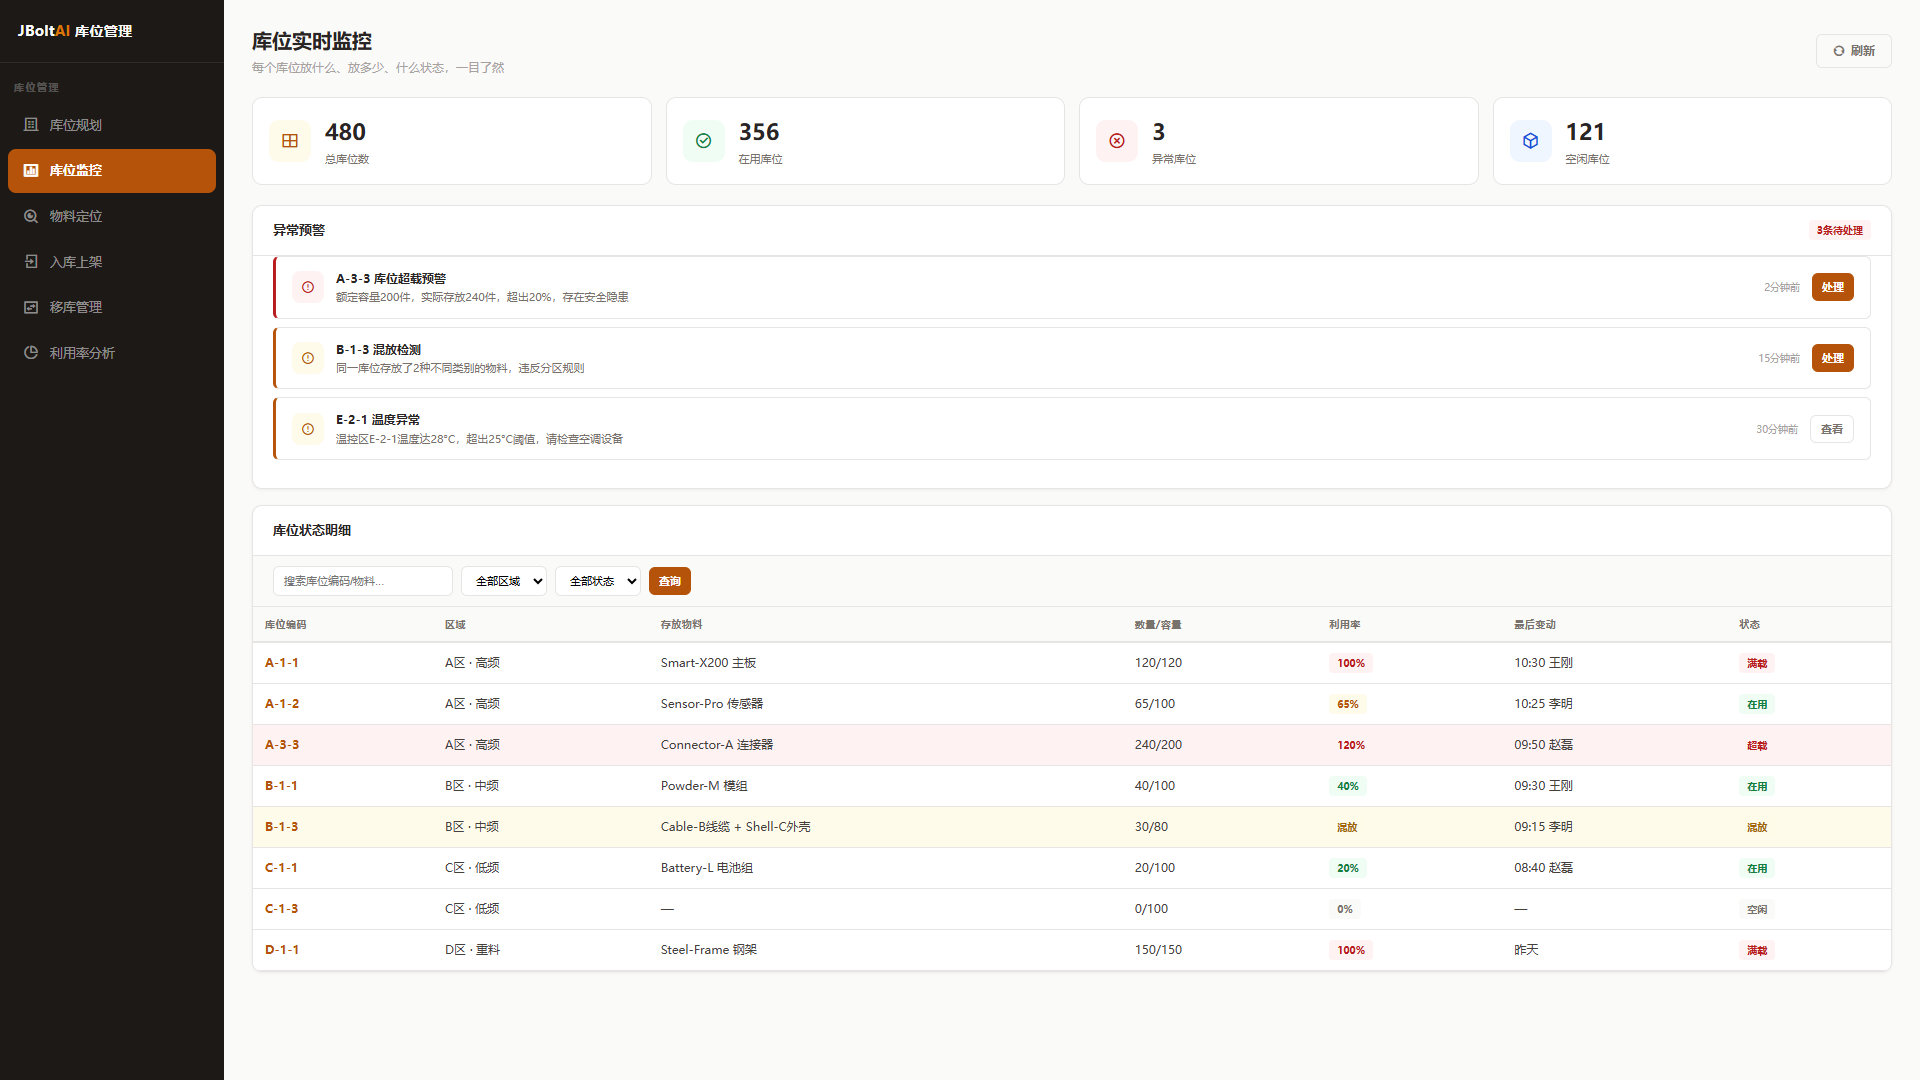This screenshot has height=1080, width=1920.
Task: Click the 入库上架 sidebar icon
Action: [x=31, y=262]
